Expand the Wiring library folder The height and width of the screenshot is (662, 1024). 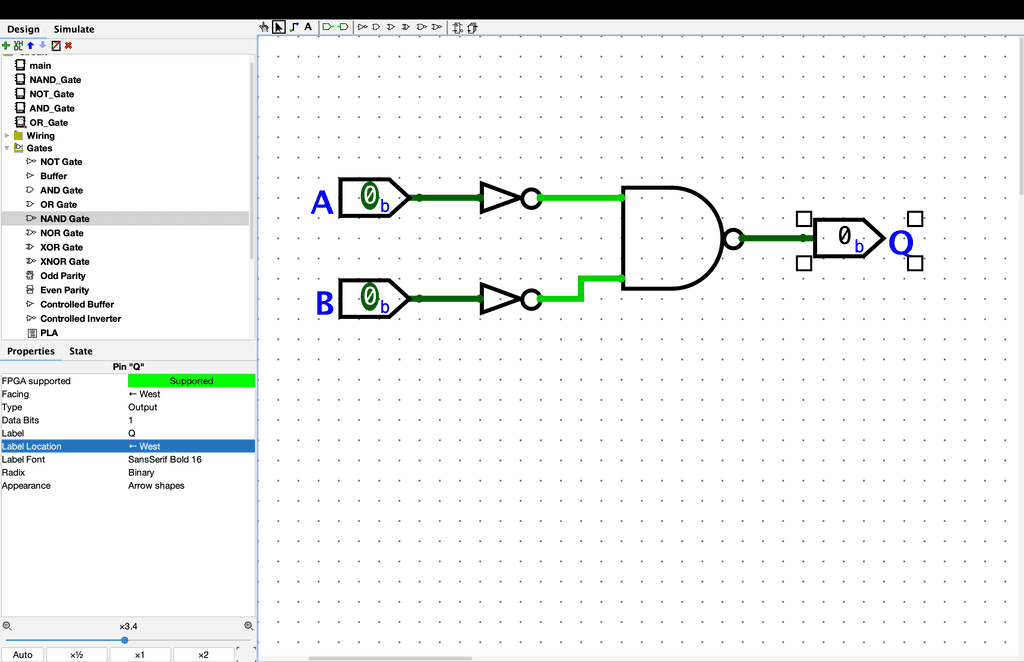[x=8, y=136]
